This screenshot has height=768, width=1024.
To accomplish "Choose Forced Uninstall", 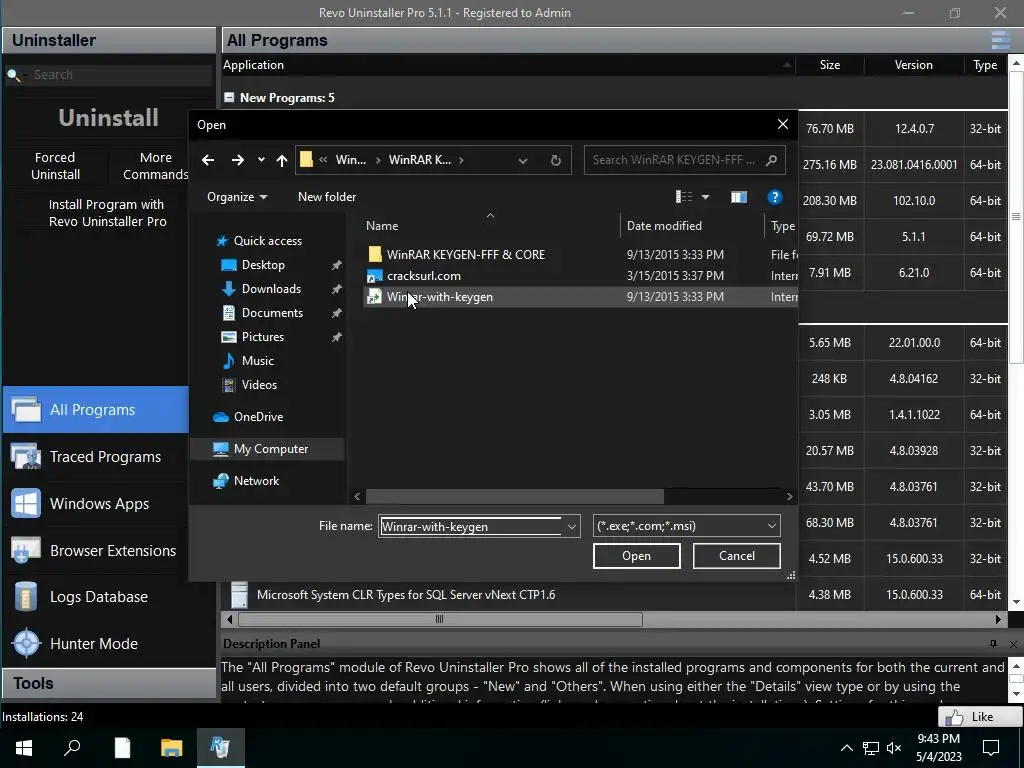I will pyautogui.click(x=56, y=166).
